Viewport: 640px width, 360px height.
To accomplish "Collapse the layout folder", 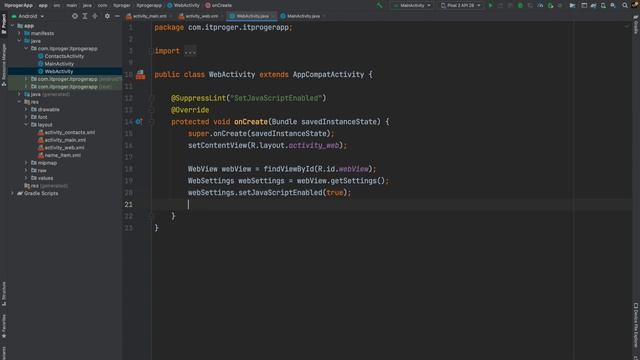I will 26,124.
